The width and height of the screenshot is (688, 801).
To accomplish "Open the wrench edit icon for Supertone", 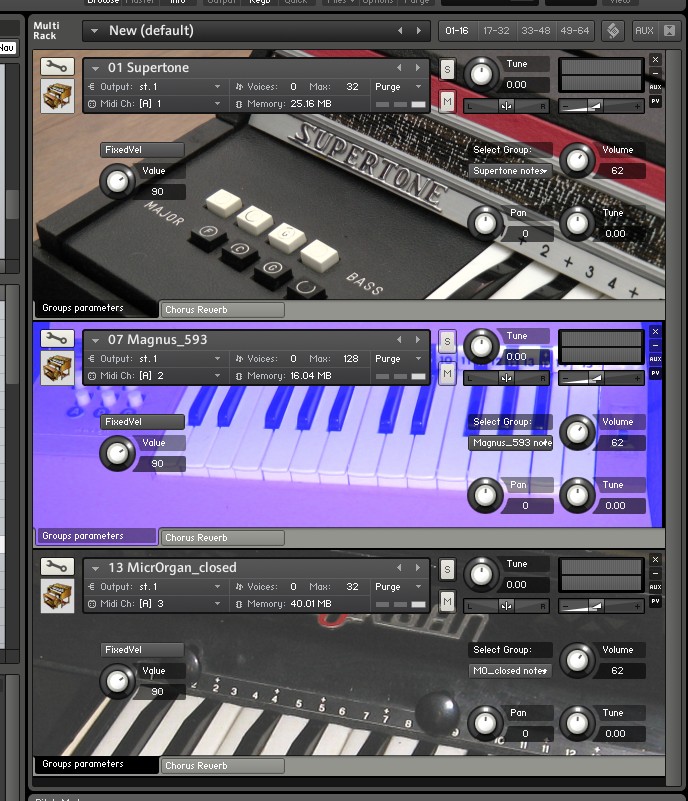I will coord(57,67).
